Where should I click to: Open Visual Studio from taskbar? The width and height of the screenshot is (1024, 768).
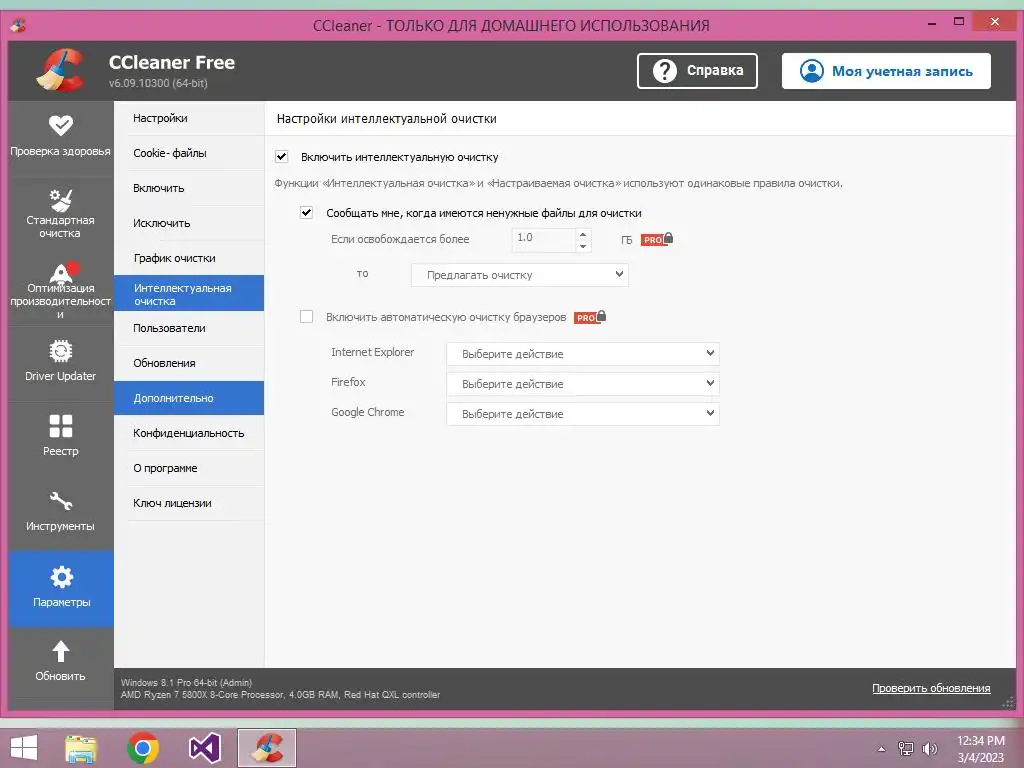(x=204, y=748)
